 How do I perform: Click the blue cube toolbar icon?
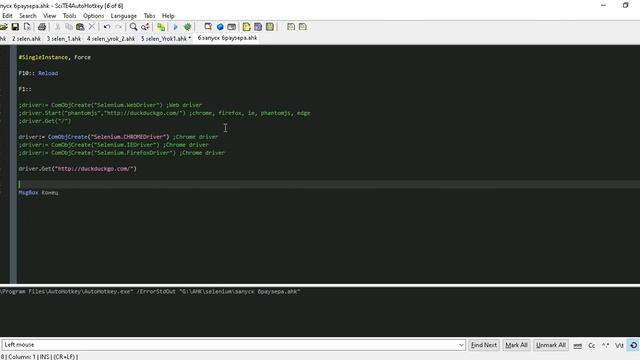tap(220, 27)
